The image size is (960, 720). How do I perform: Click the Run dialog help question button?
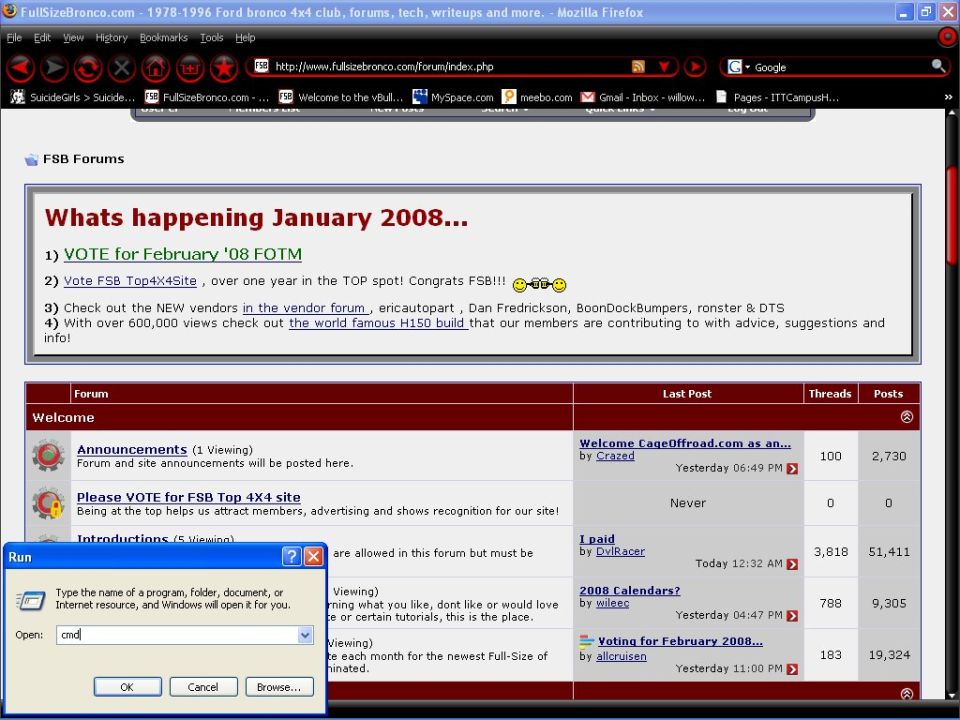click(291, 556)
